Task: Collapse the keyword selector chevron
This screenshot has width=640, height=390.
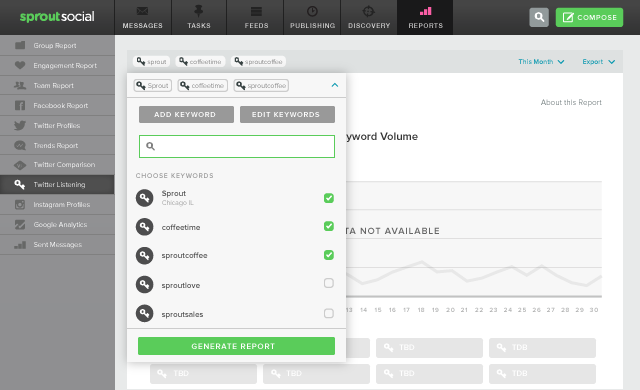Action: pos(335,85)
